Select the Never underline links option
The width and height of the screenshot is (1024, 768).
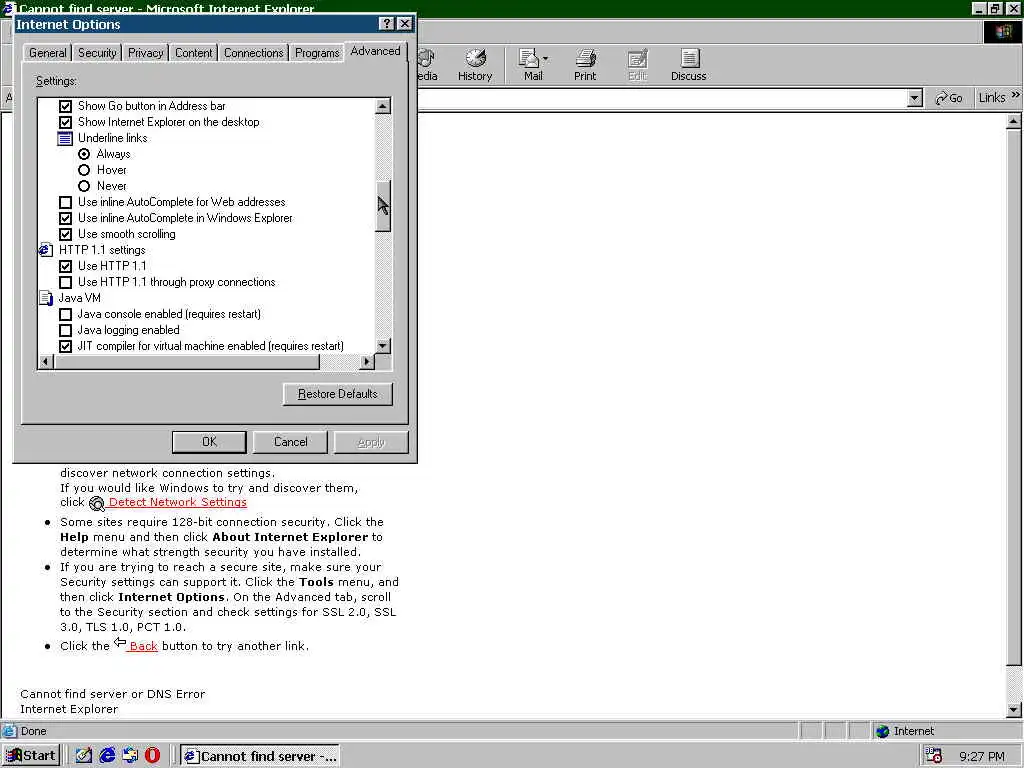84,186
